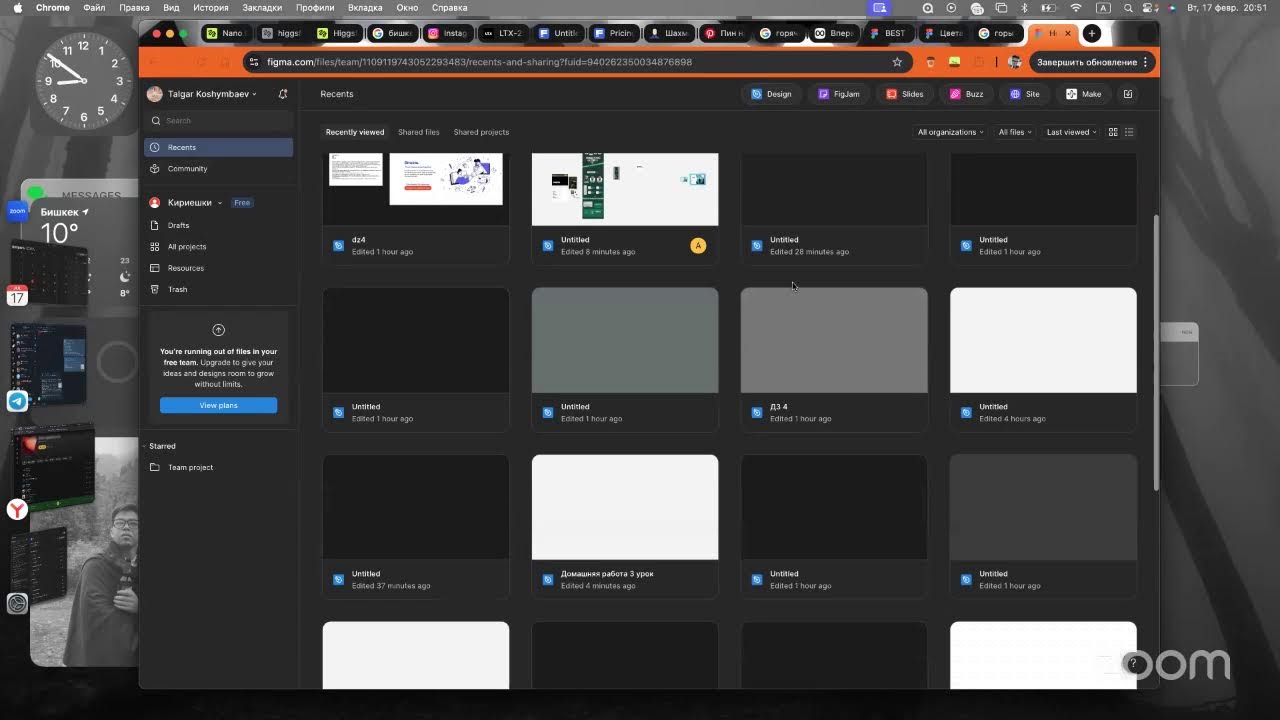Open a new Chrome tab with plus button
The width and height of the screenshot is (1280, 720).
[x=1092, y=33]
